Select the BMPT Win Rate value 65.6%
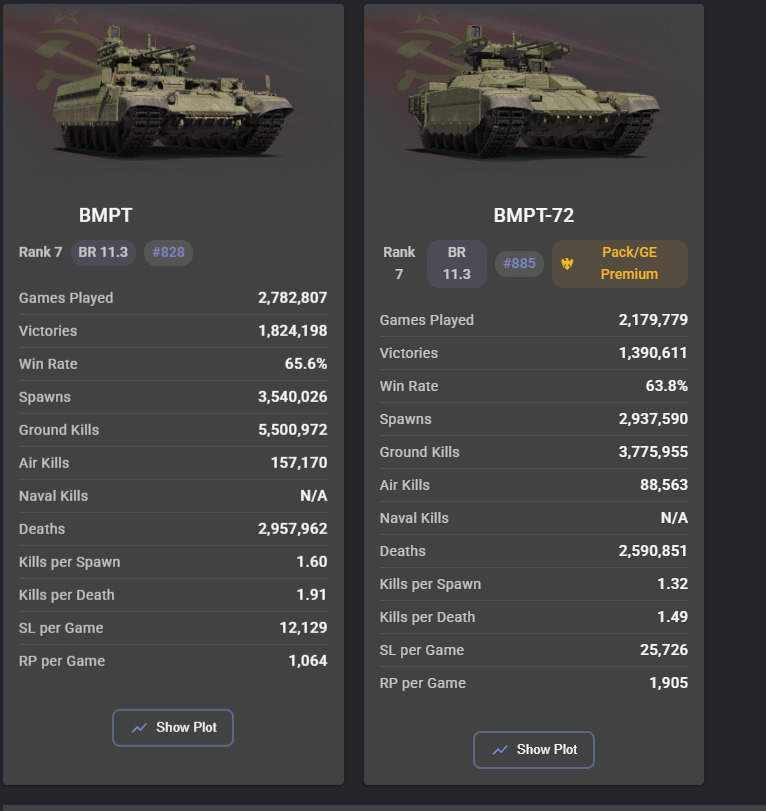Viewport: 766px width, 811px height. tap(306, 364)
